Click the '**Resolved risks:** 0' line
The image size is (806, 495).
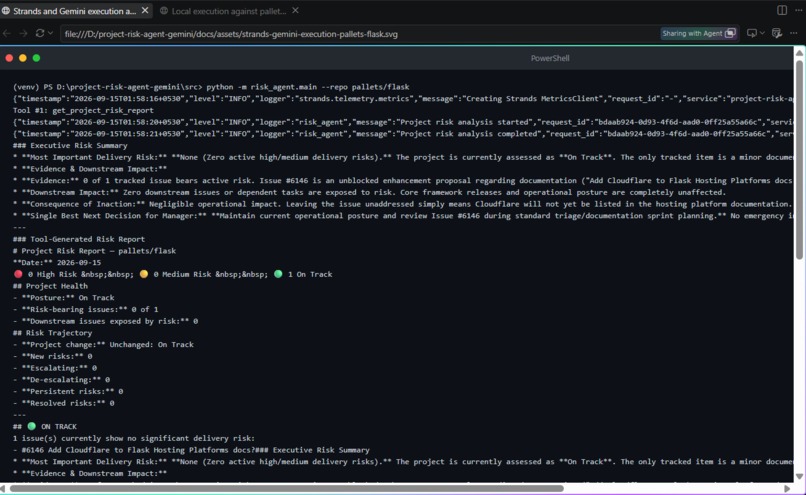[64, 404]
